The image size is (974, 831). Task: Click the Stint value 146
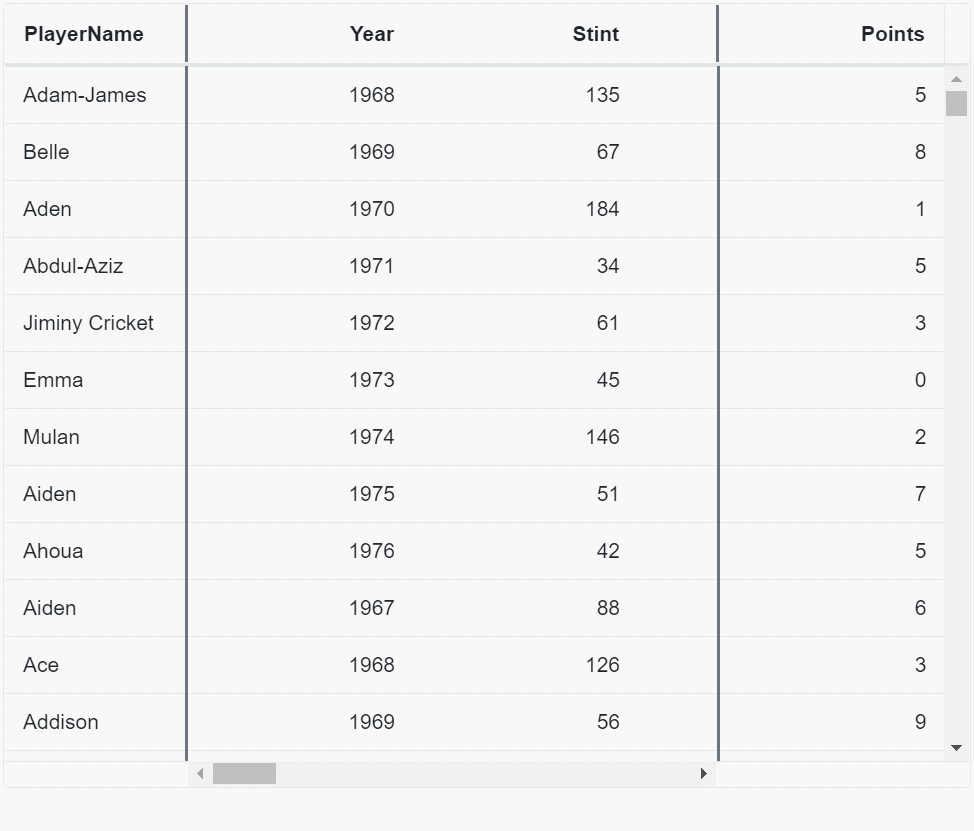(602, 437)
